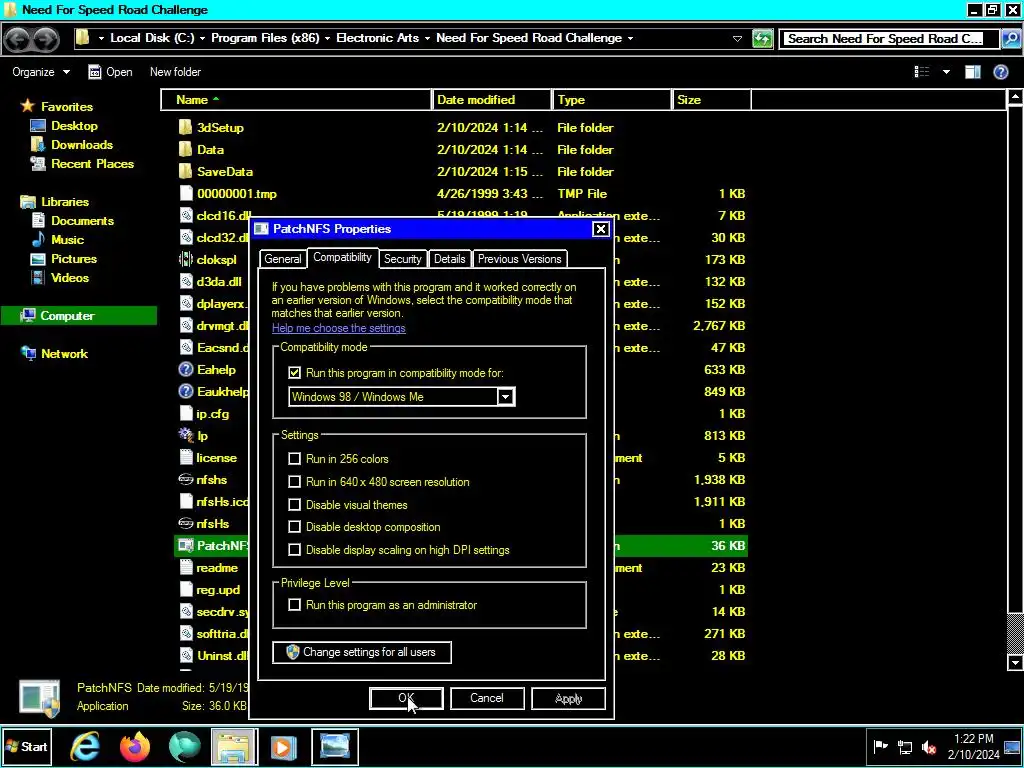Click the Open toolbar command

110,72
